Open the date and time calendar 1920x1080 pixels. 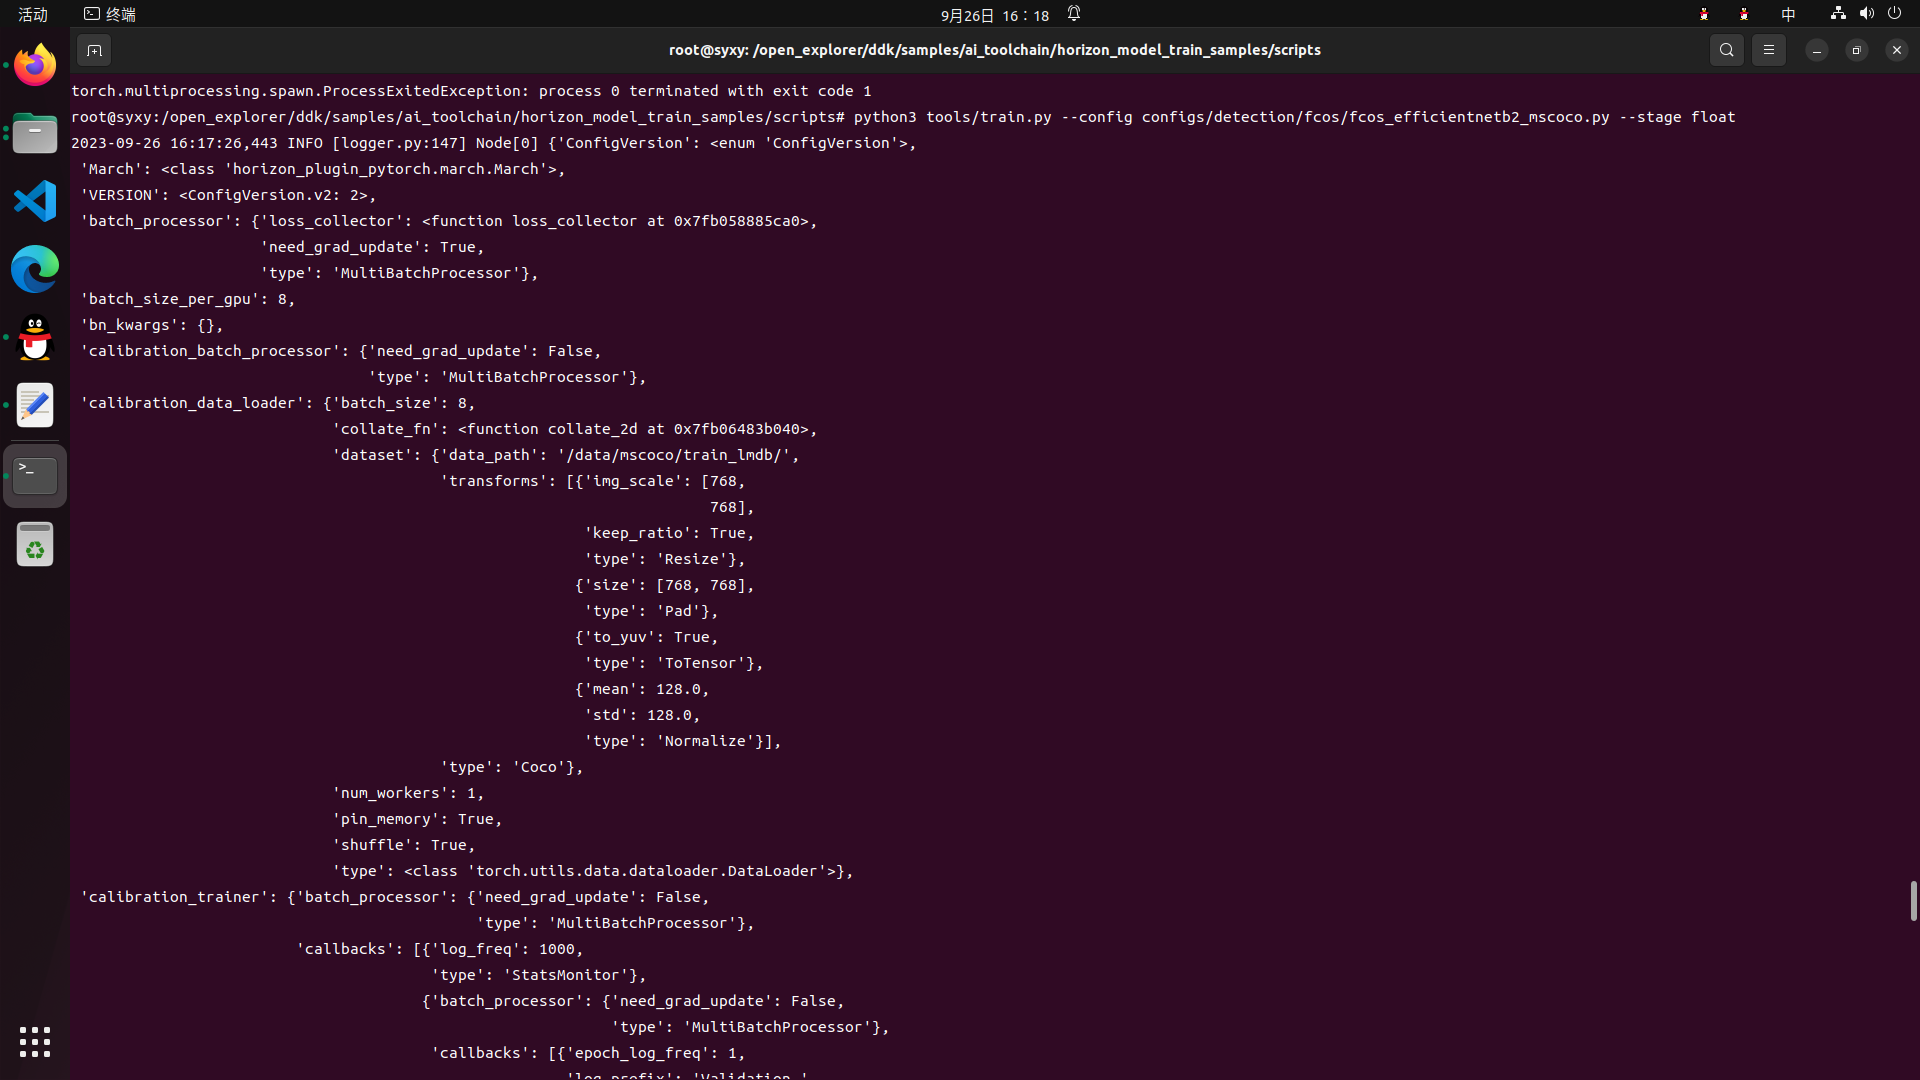994,15
